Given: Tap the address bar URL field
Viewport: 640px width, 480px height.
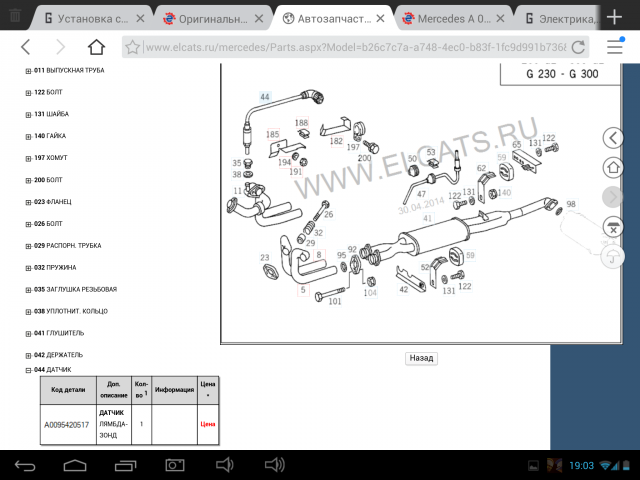Looking at the screenshot, I should tap(356, 47).
